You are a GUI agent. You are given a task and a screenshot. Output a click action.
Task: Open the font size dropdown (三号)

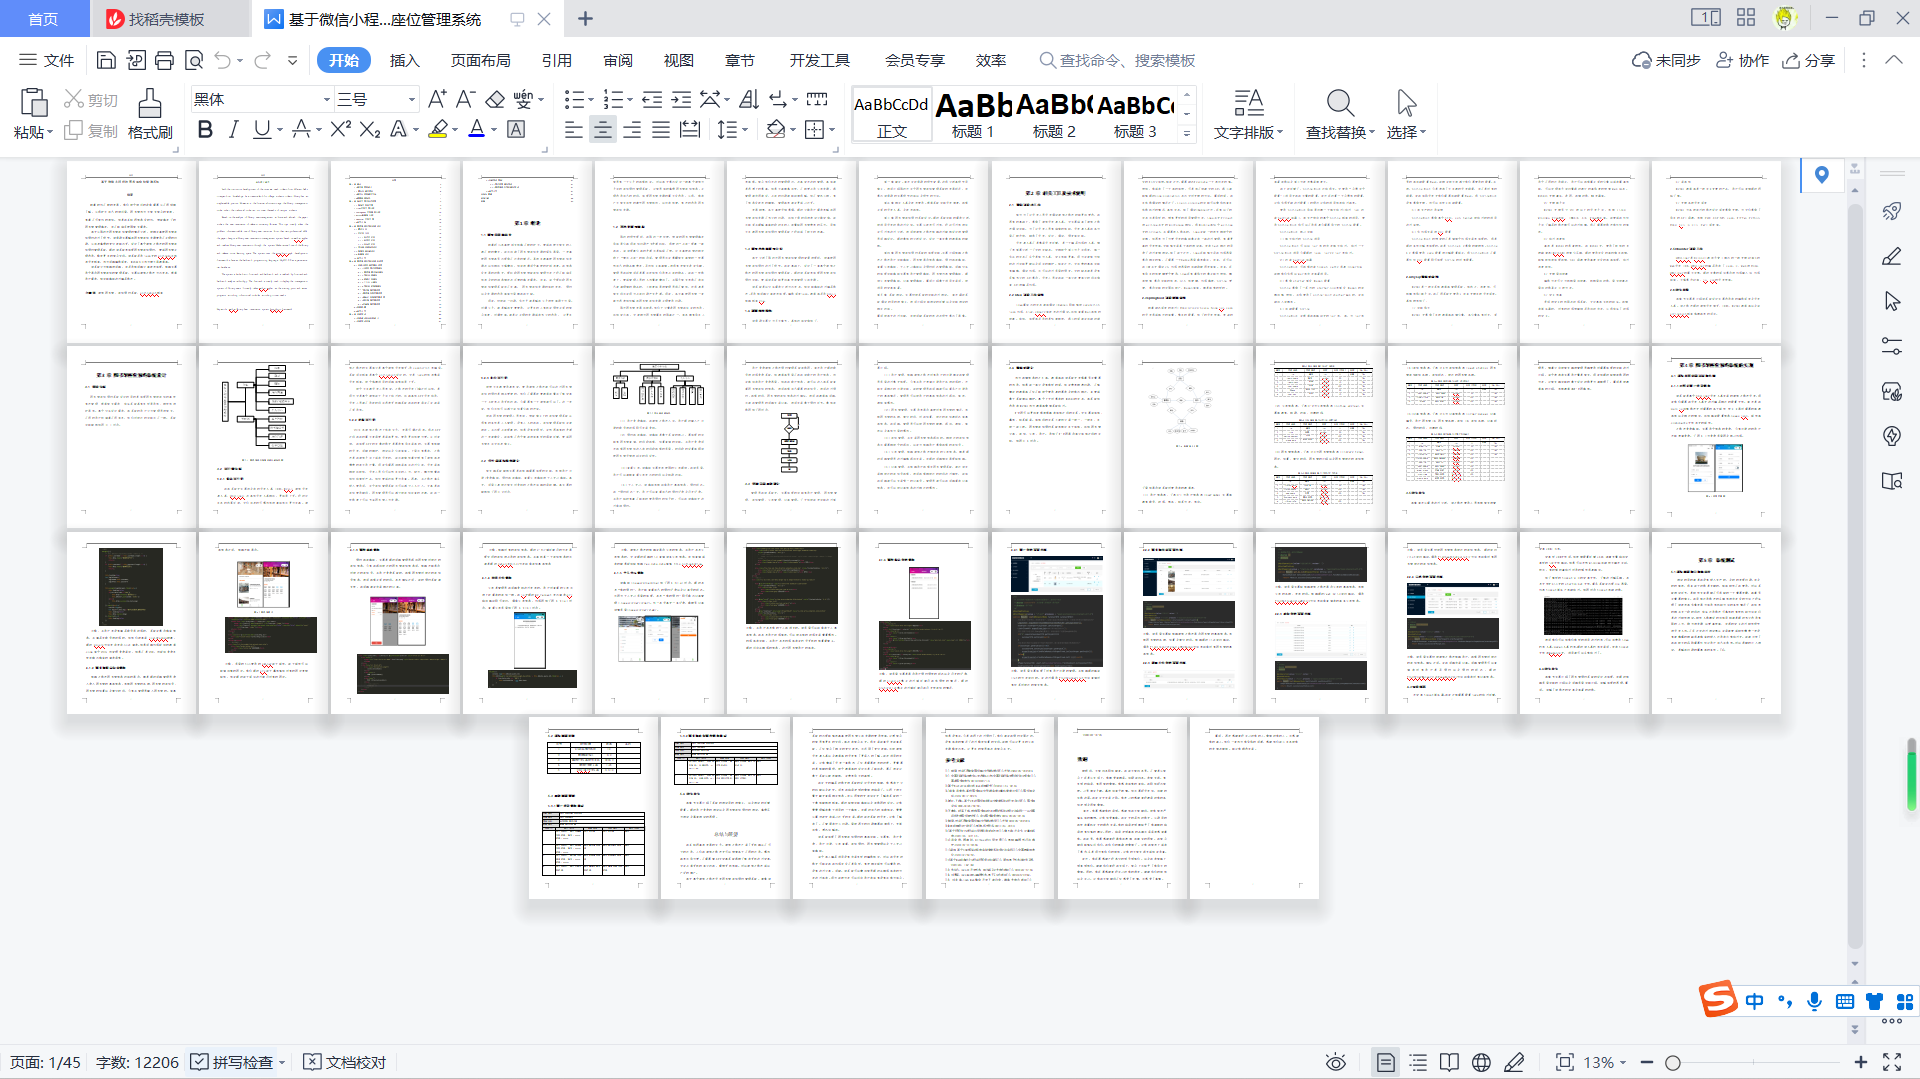[411, 100]
